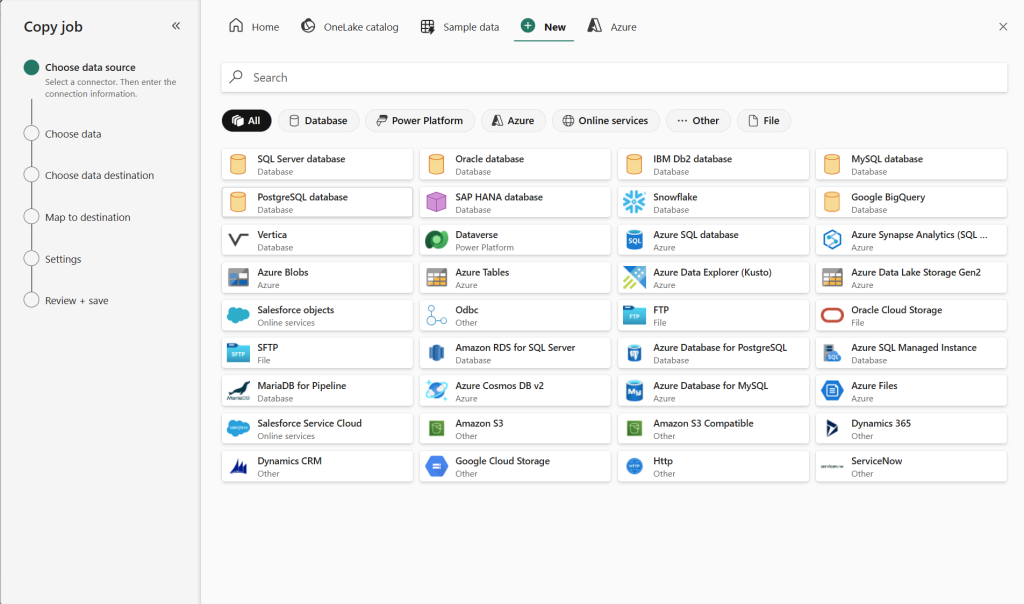The height and width of the screenshot is (604, 1024).
Task: Click the SAP HANA cube icon
Action: click(x=436, y=202)
